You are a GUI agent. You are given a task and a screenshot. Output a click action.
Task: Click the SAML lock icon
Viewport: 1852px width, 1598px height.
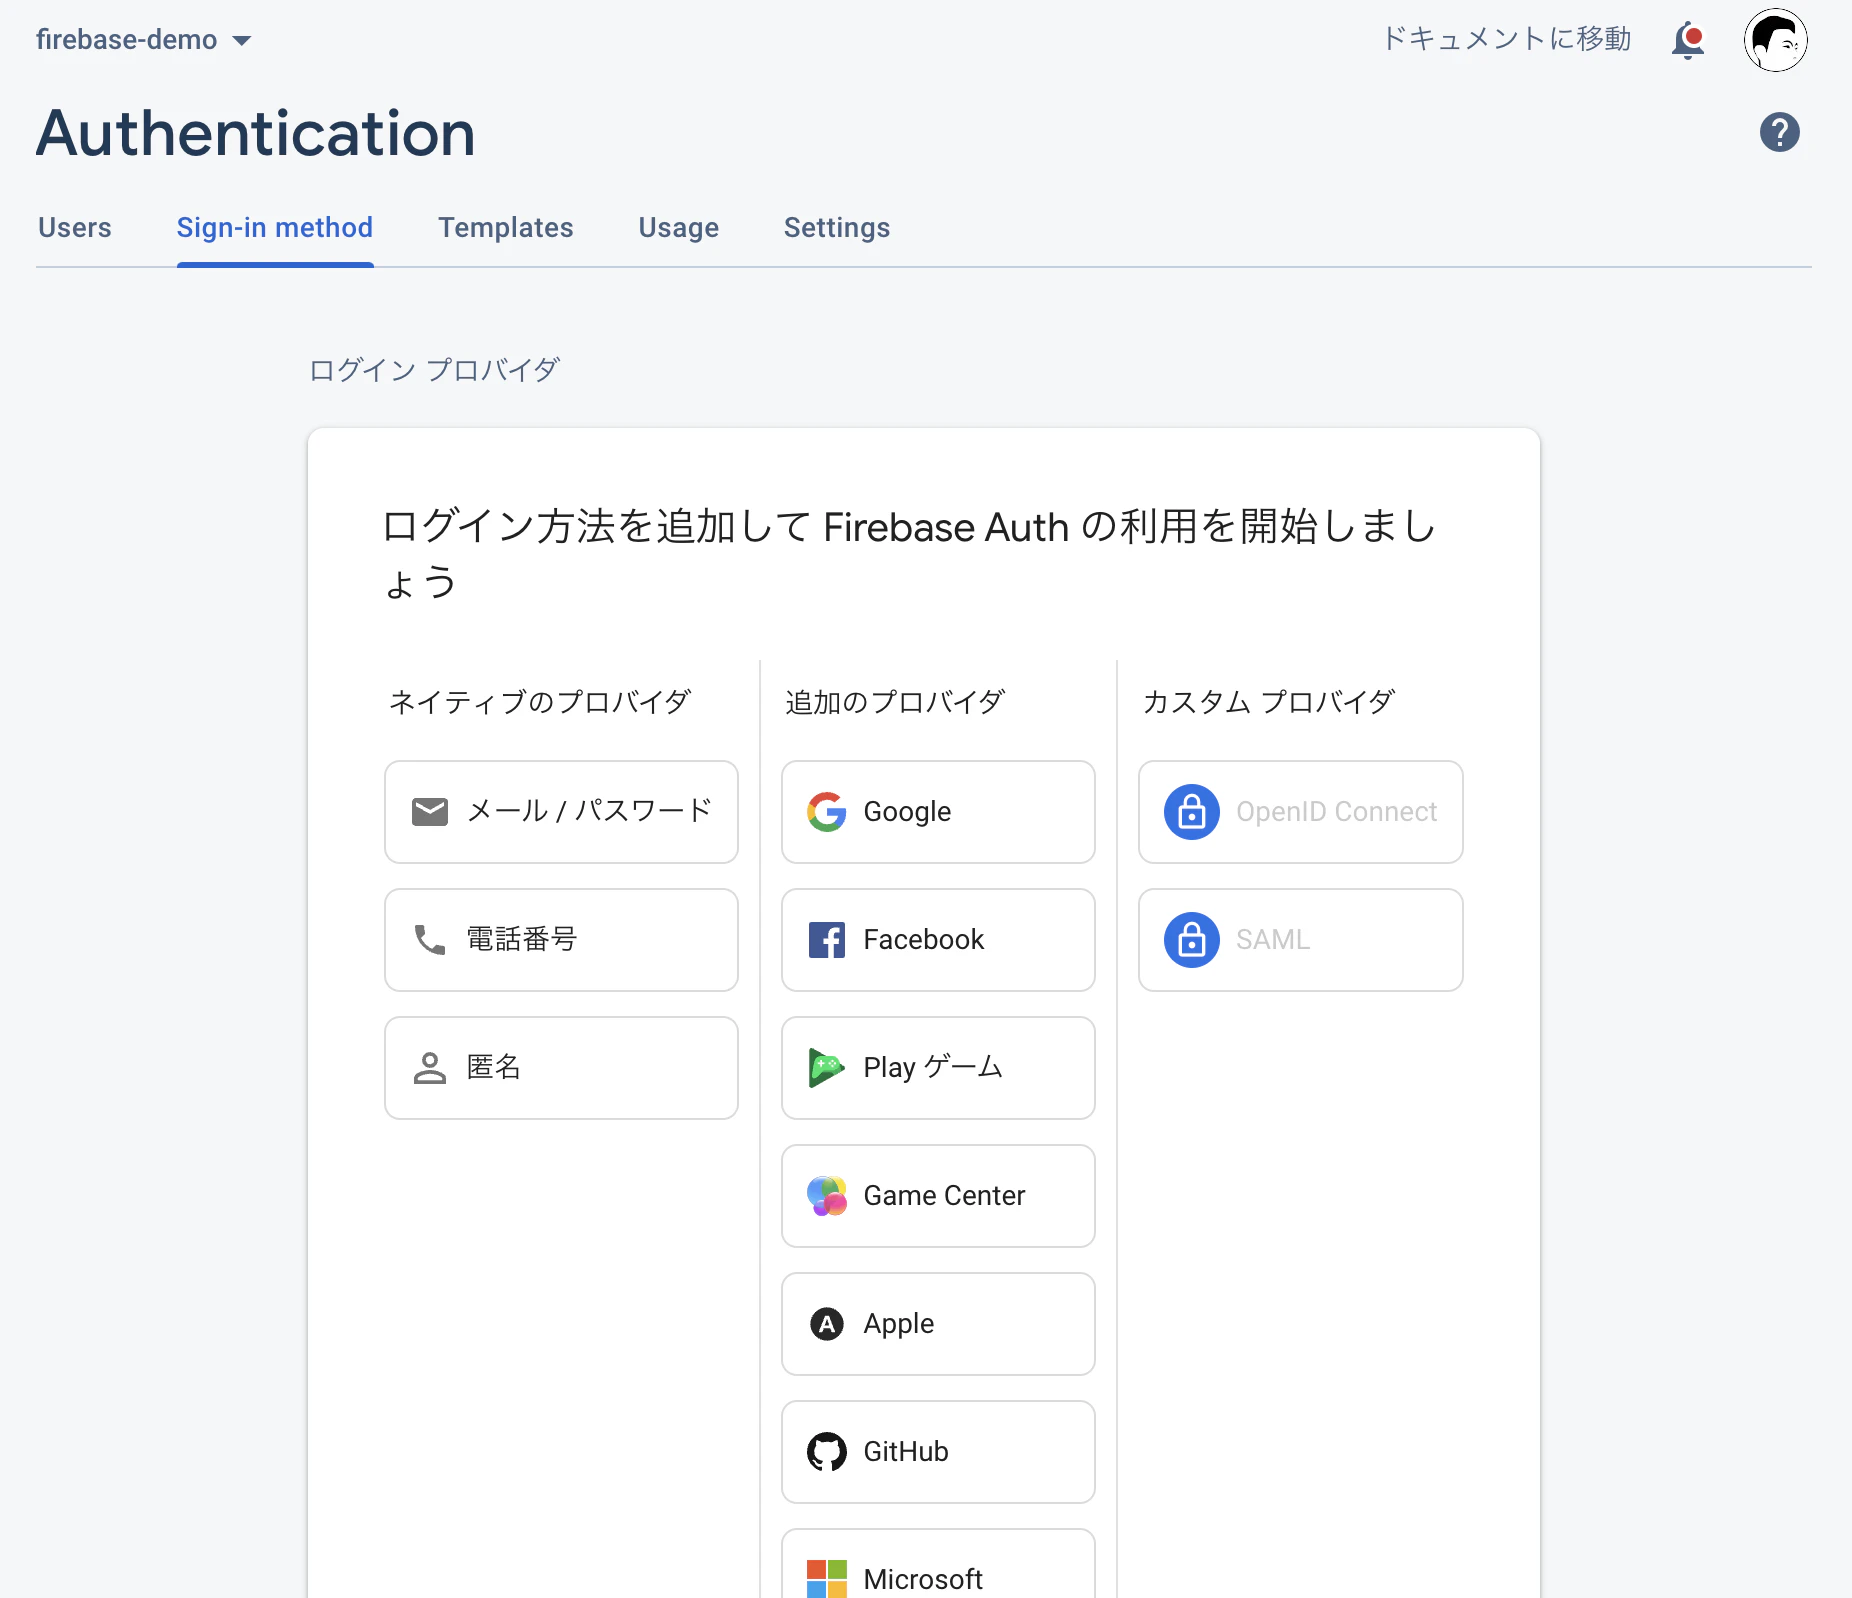pyautogui.click(x=1192, y=940)
